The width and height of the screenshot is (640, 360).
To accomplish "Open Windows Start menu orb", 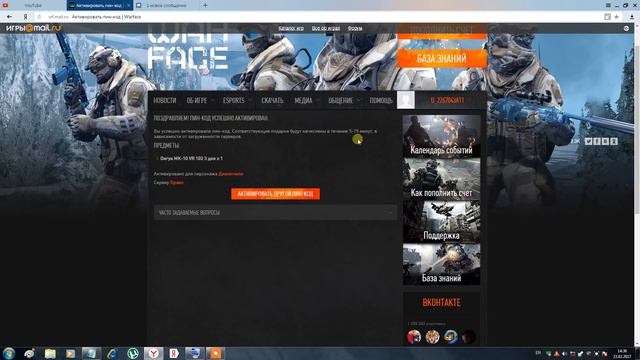I will pos(9,353).
